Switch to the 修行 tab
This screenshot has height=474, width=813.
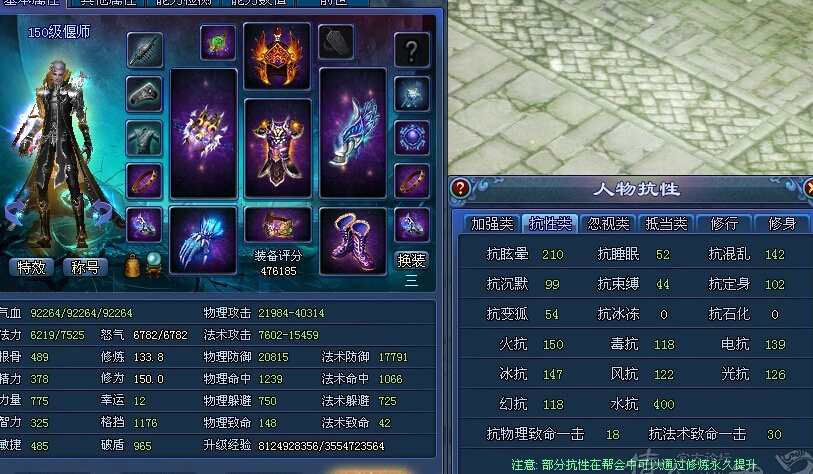(x=724, y=224)
